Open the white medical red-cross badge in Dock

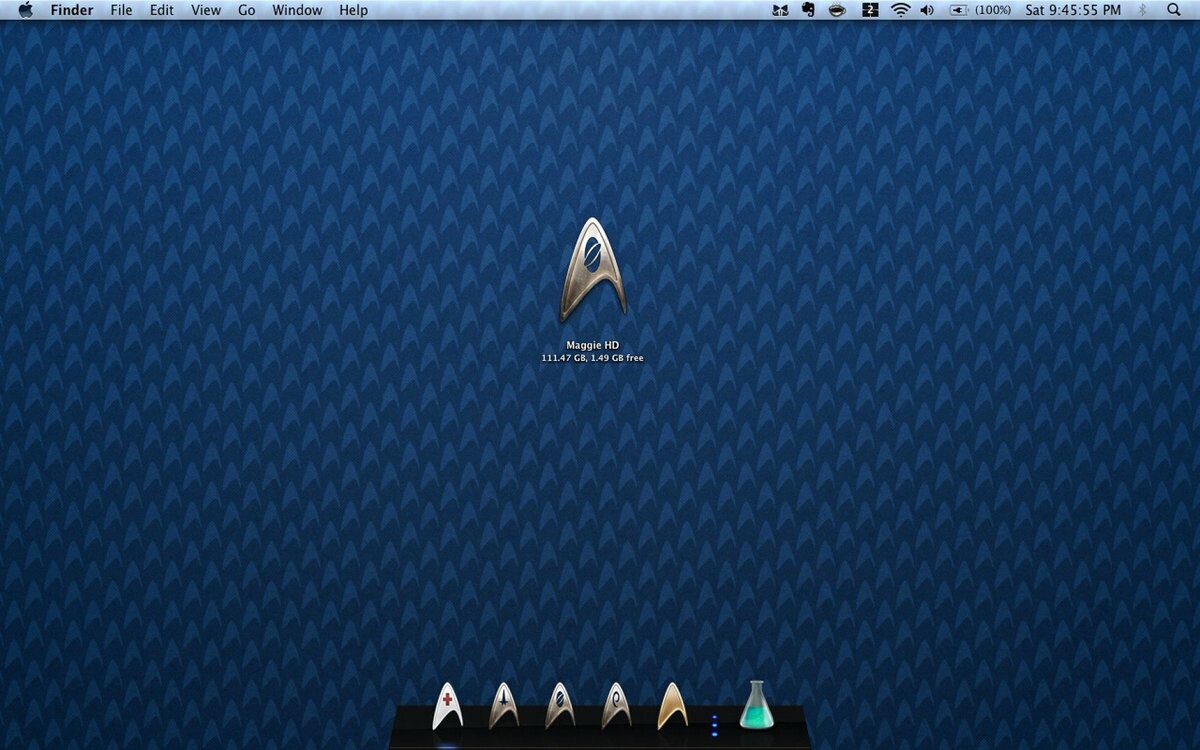point(447,706)
